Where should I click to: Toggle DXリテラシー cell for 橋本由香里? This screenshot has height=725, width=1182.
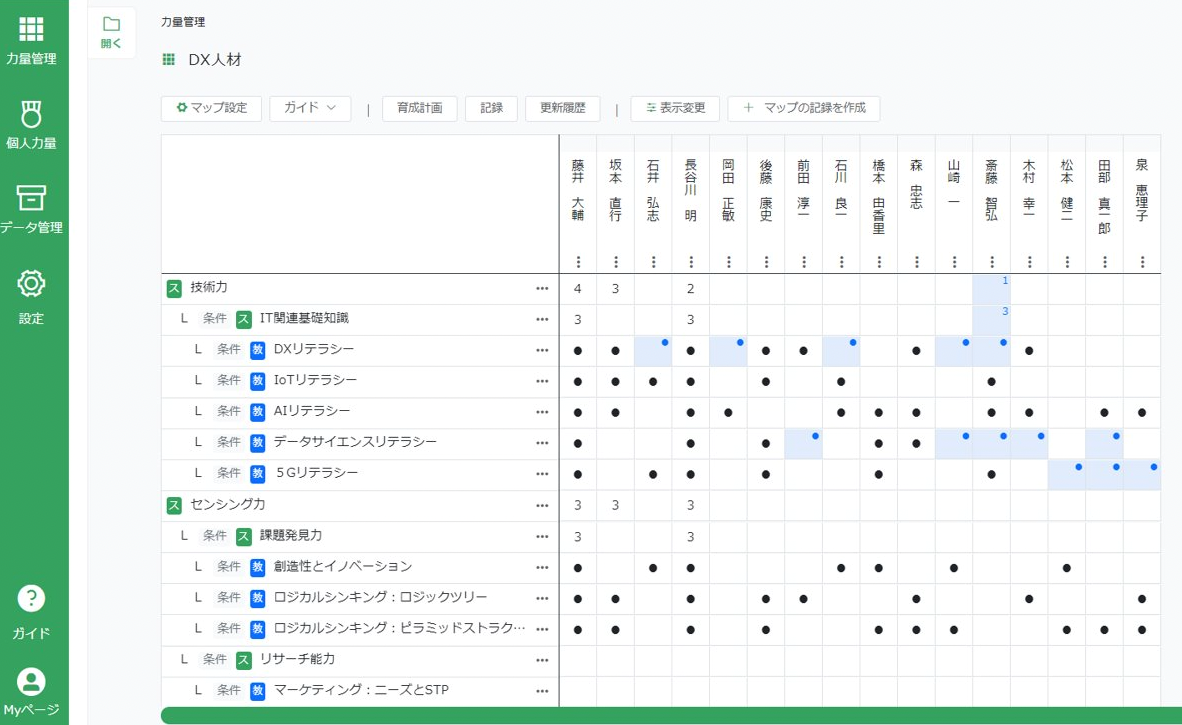click(879, 351)
